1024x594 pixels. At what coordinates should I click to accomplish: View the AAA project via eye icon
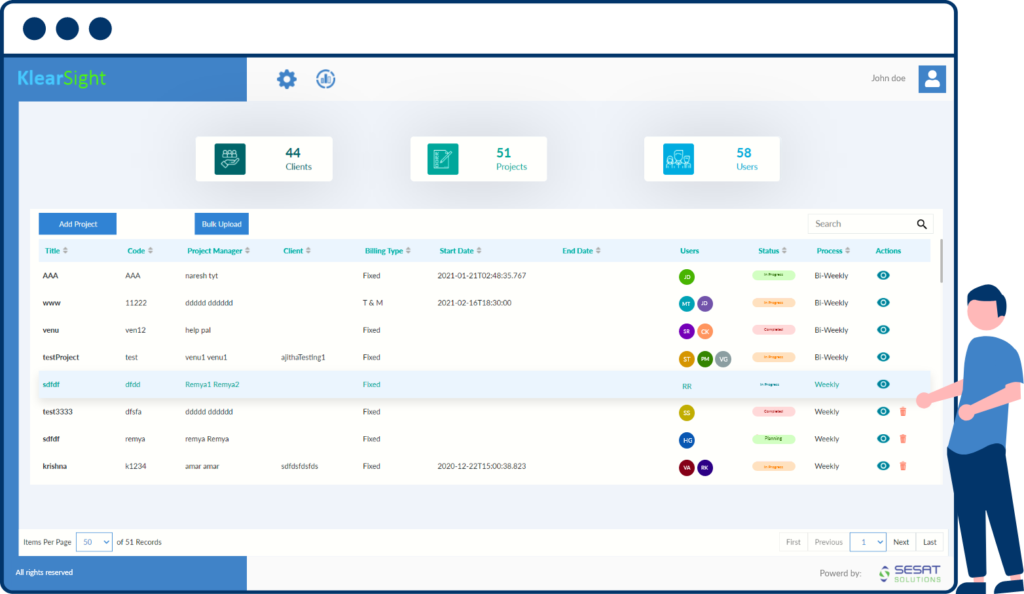[883, 275]
